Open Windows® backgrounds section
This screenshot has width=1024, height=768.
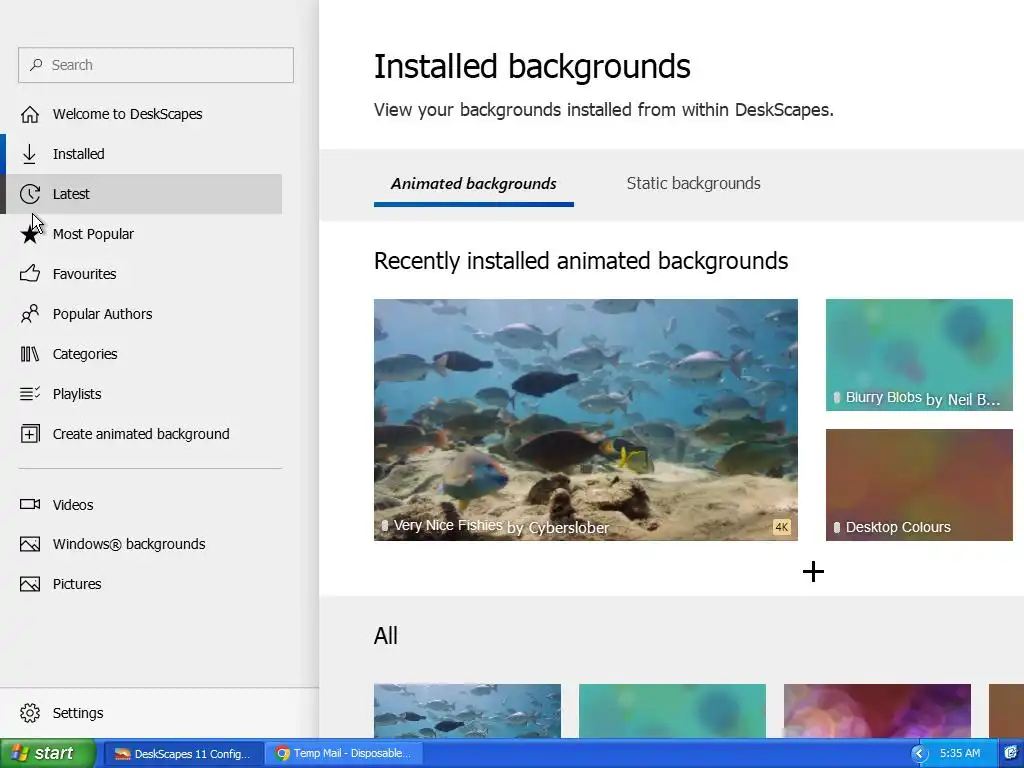(129, 544)
